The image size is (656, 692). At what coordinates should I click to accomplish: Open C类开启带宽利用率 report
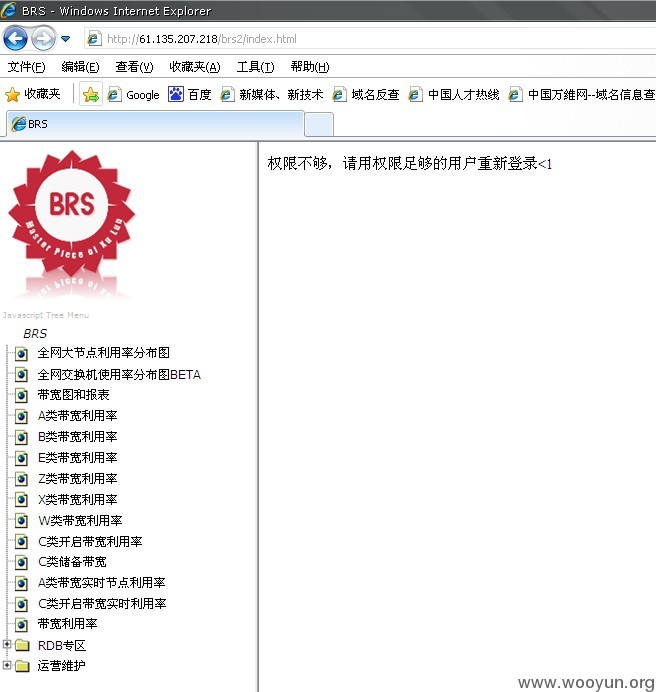point(90,542)
